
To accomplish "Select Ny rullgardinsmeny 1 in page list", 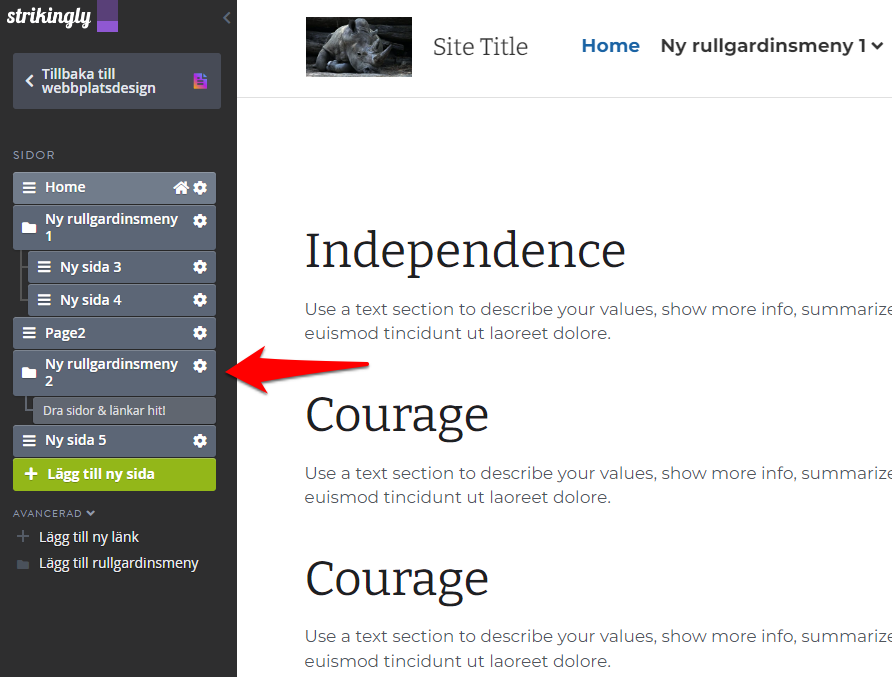I will [114, 228].
